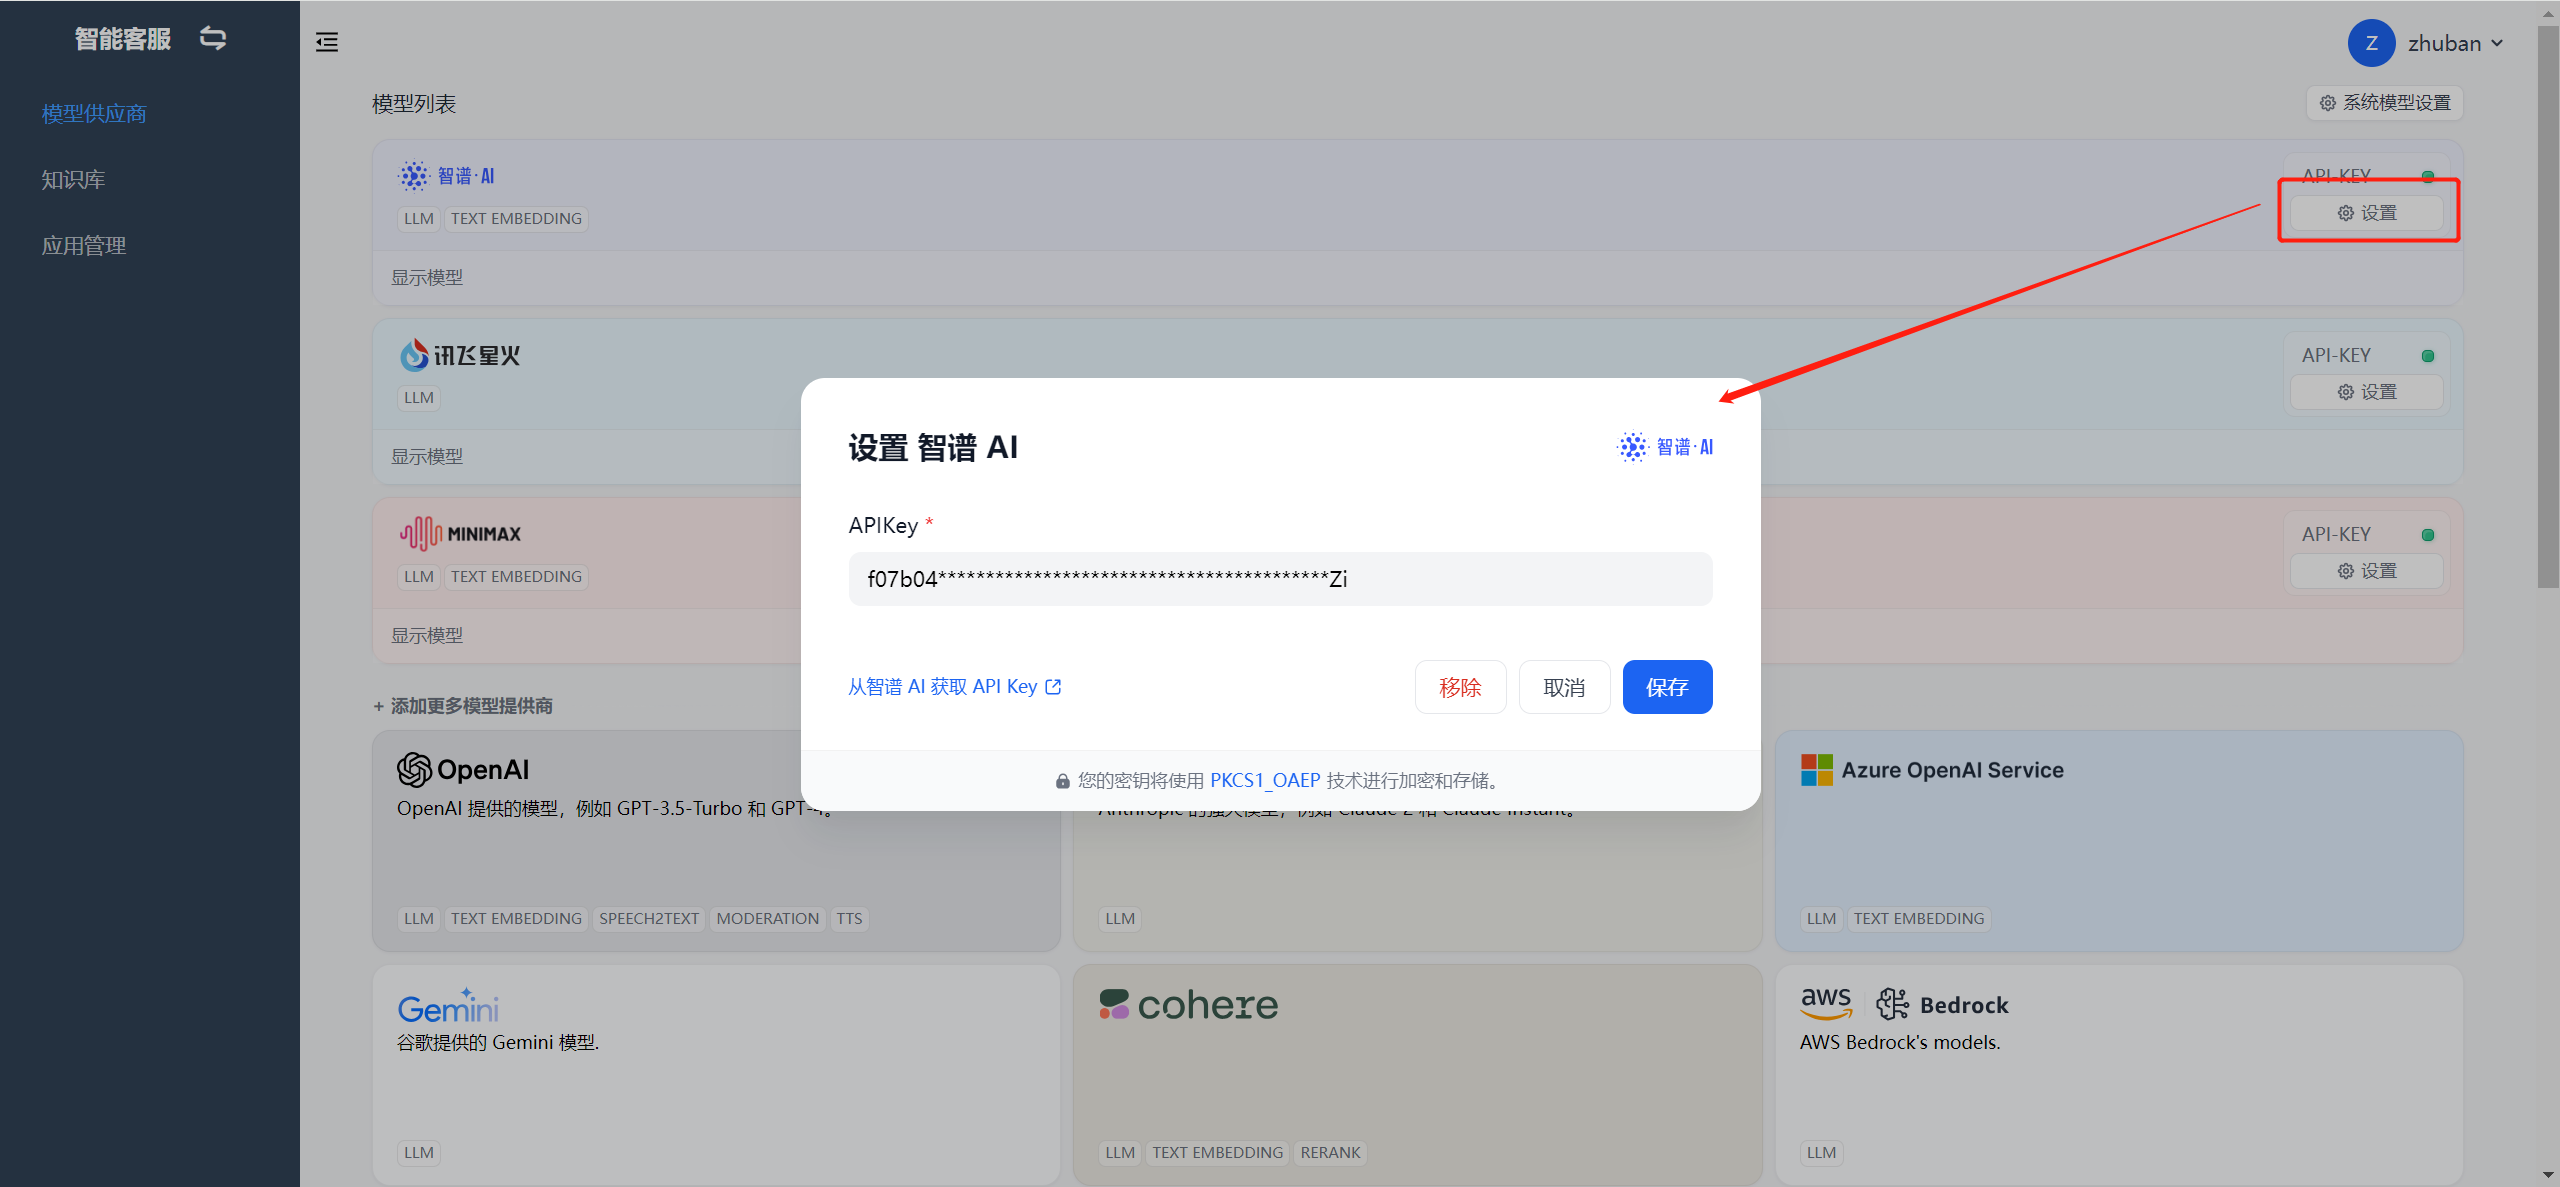Click the green status dot for 智谱·AI

tap(2428, 177)
